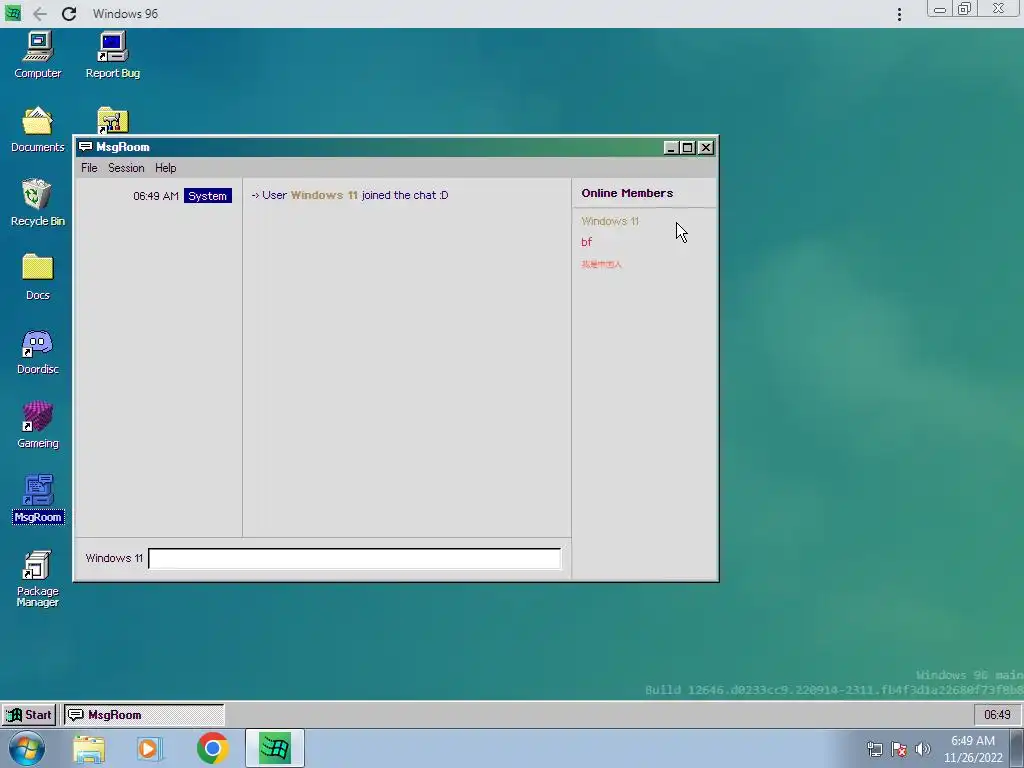The height and width of the screenshot is (768, 1024).
Task: Open the network tray icon
Action: pos(874,749)
